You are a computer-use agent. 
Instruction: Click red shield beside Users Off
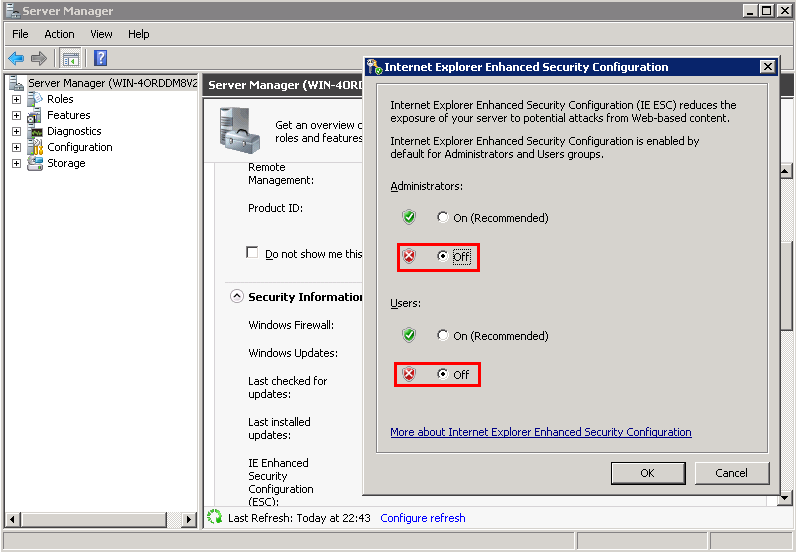coord(409,374)
